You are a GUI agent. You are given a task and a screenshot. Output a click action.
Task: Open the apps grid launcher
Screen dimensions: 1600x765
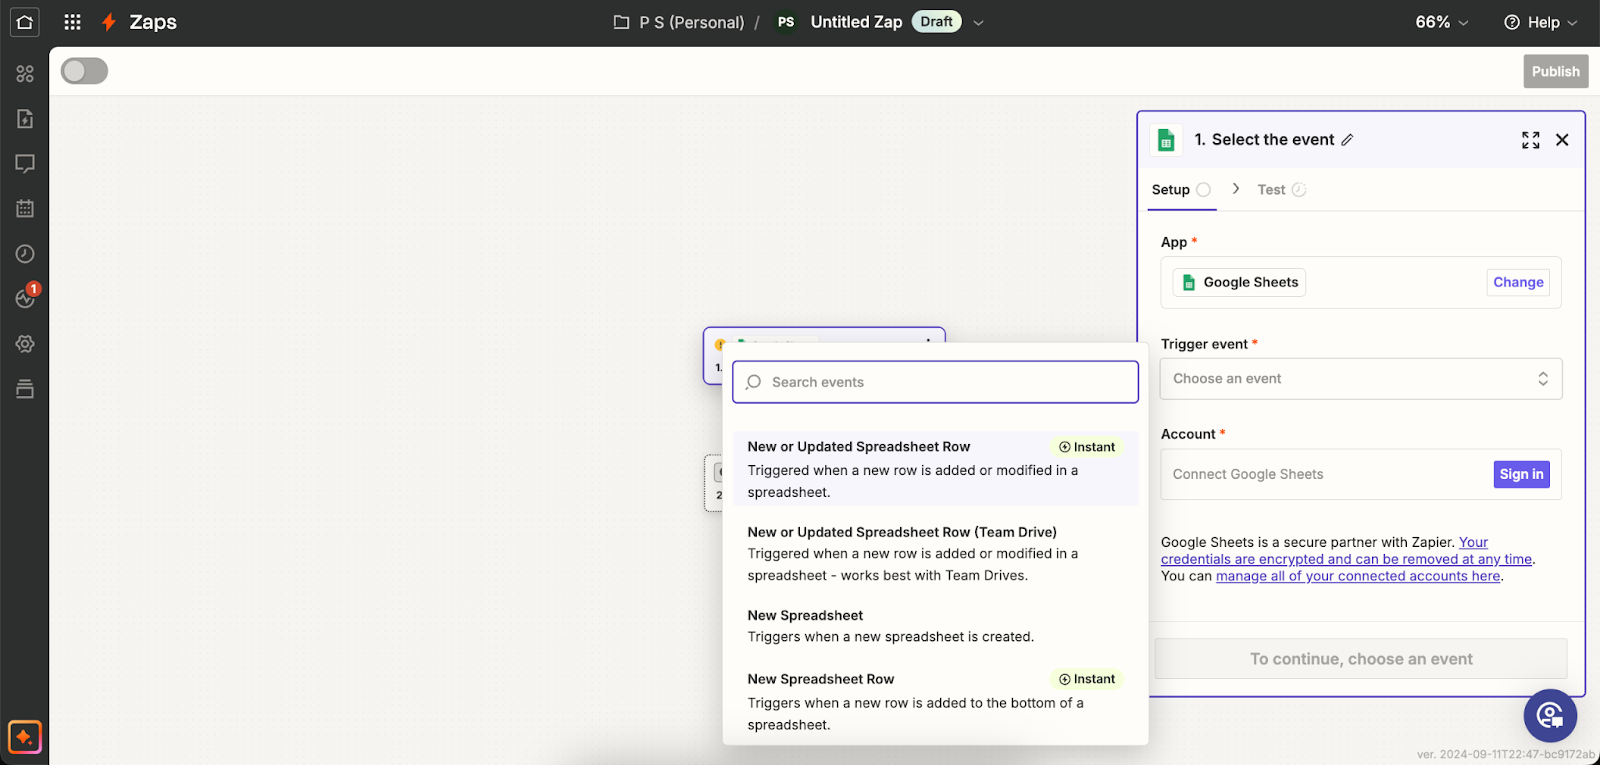click(72, 22)
